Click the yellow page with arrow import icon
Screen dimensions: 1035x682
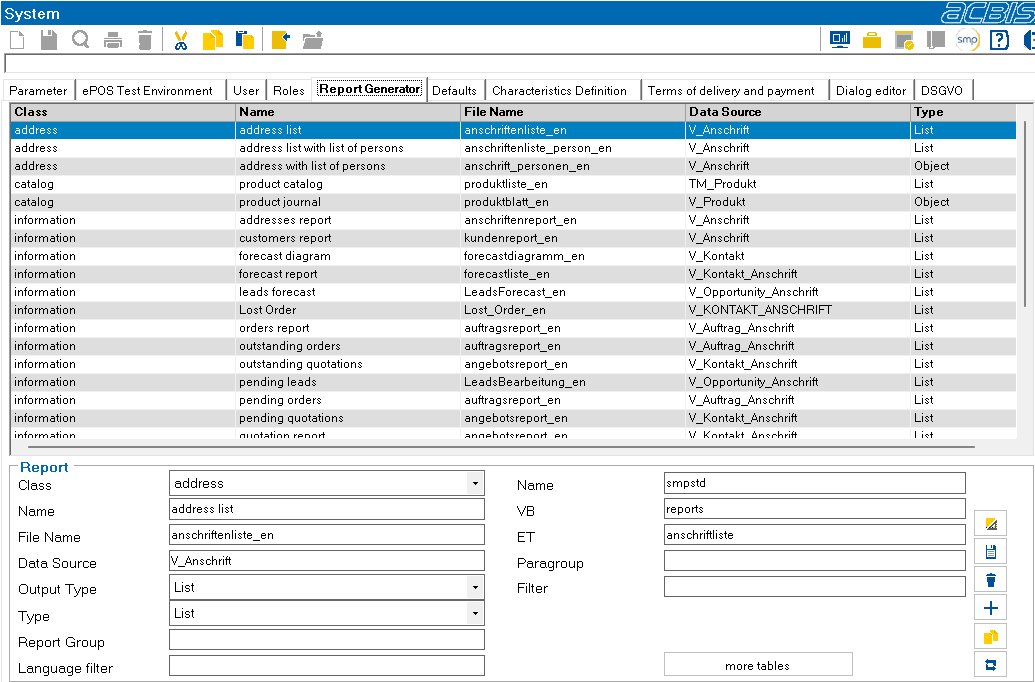pyautogui.click(x=281, y=40)
